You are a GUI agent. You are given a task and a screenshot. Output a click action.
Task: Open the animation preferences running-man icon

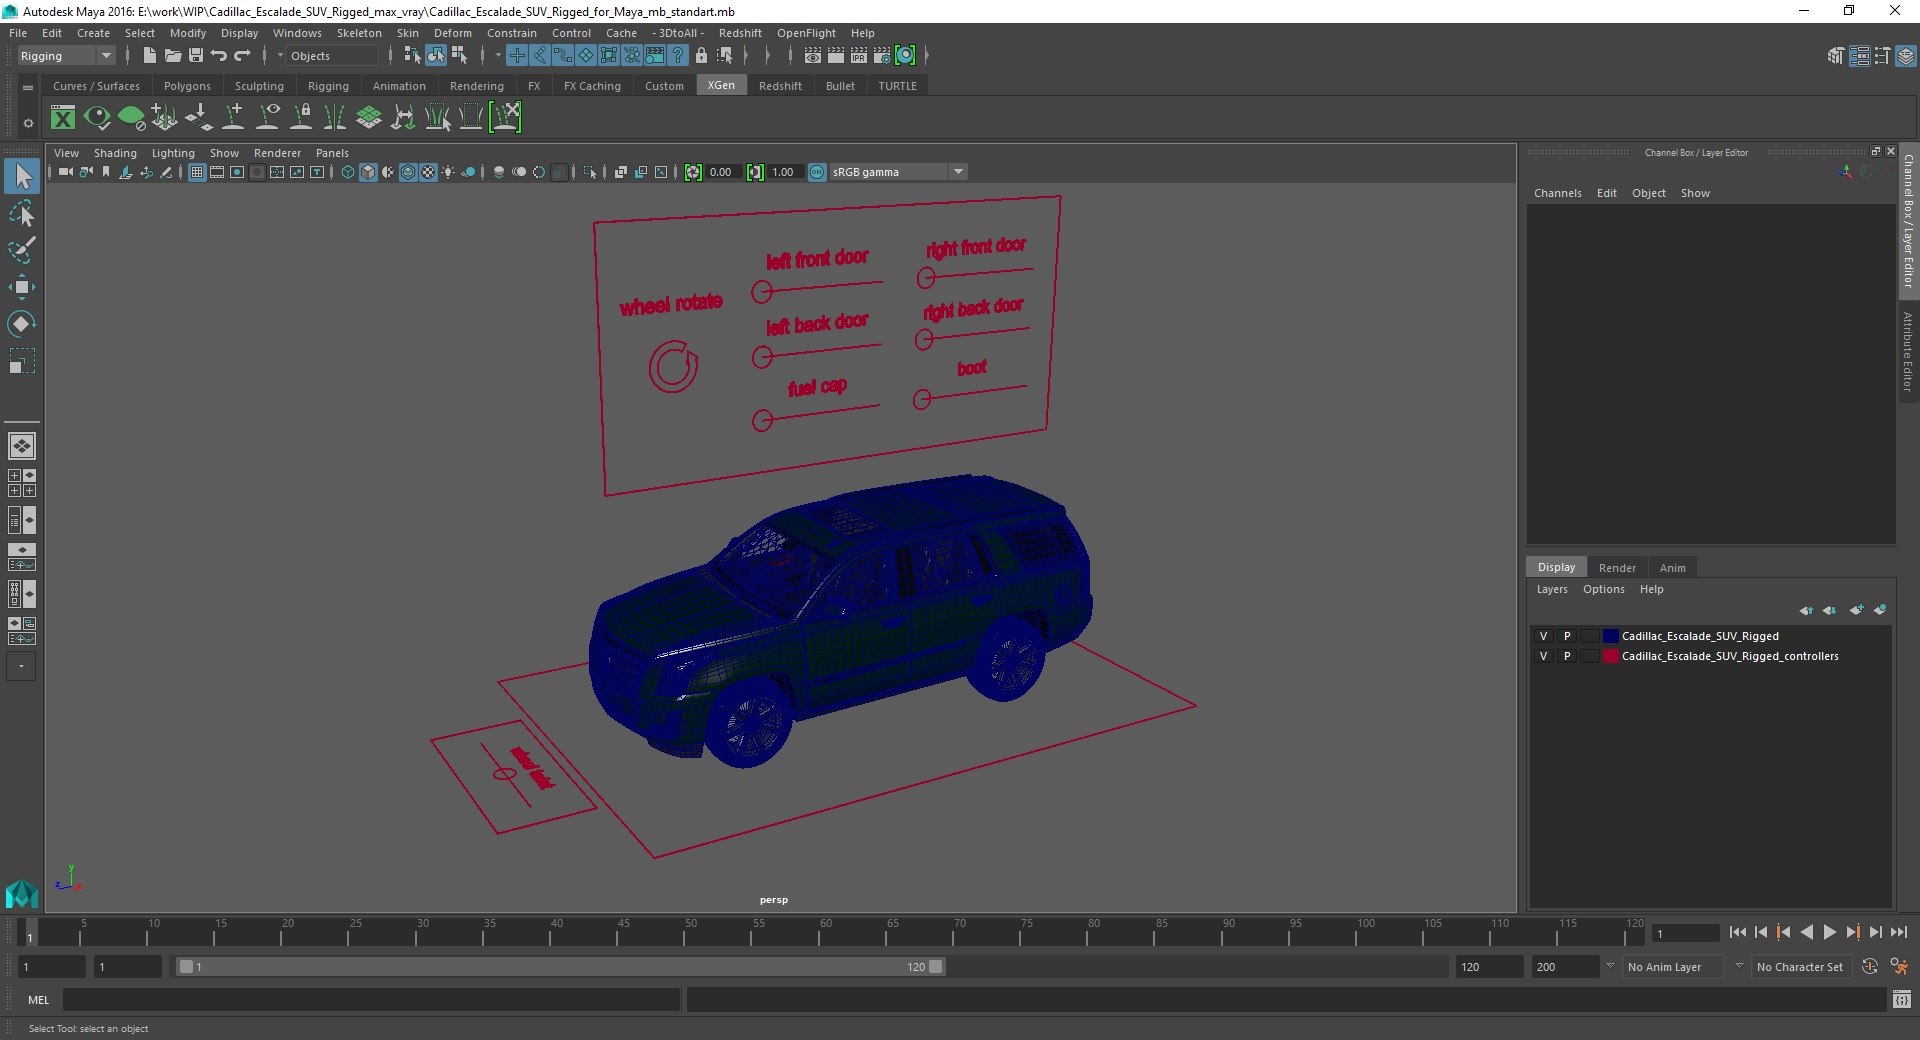pyautogui.click(x=1899, y=967)
